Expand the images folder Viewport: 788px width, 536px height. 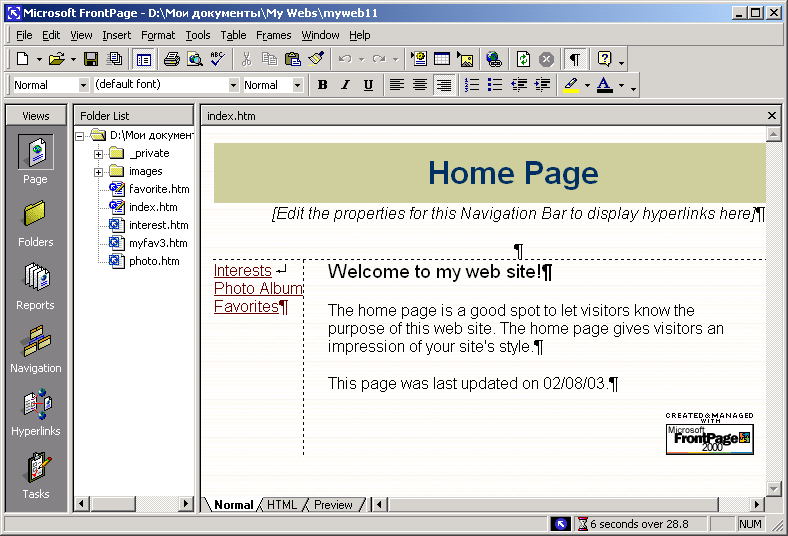coord(98,172)
